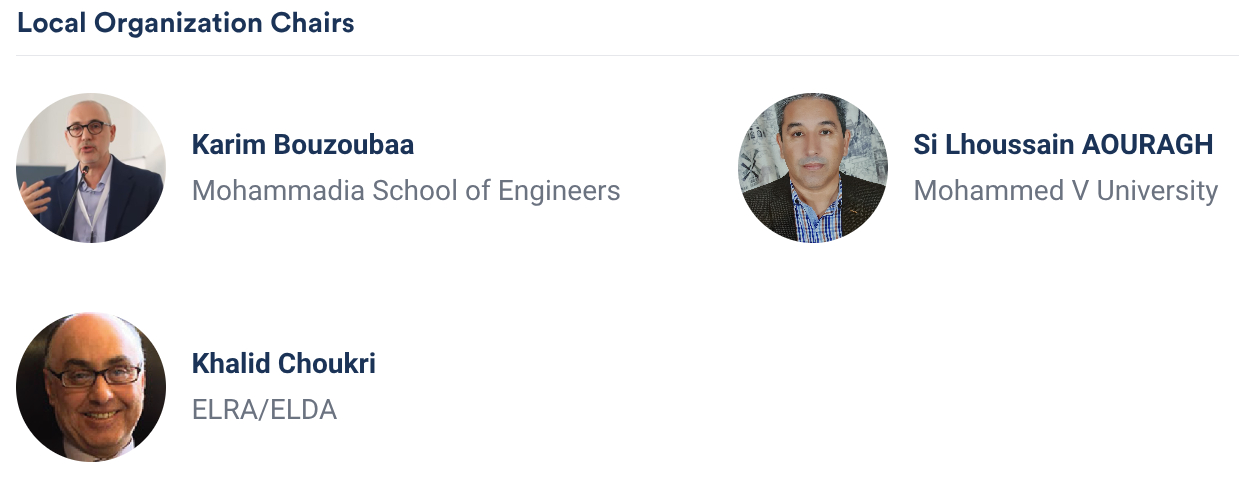Select Khalid Choukri's avatar image
This screenshot has width=1239, height=479.
coord(91,387)
